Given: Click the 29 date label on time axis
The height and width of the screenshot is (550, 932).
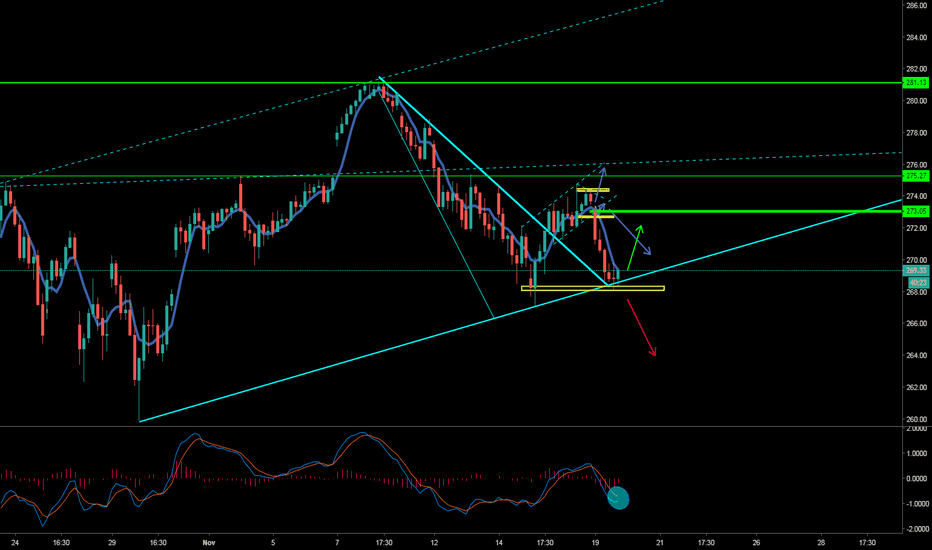Looking at the screenshot, I should click(x=112, y=542).
